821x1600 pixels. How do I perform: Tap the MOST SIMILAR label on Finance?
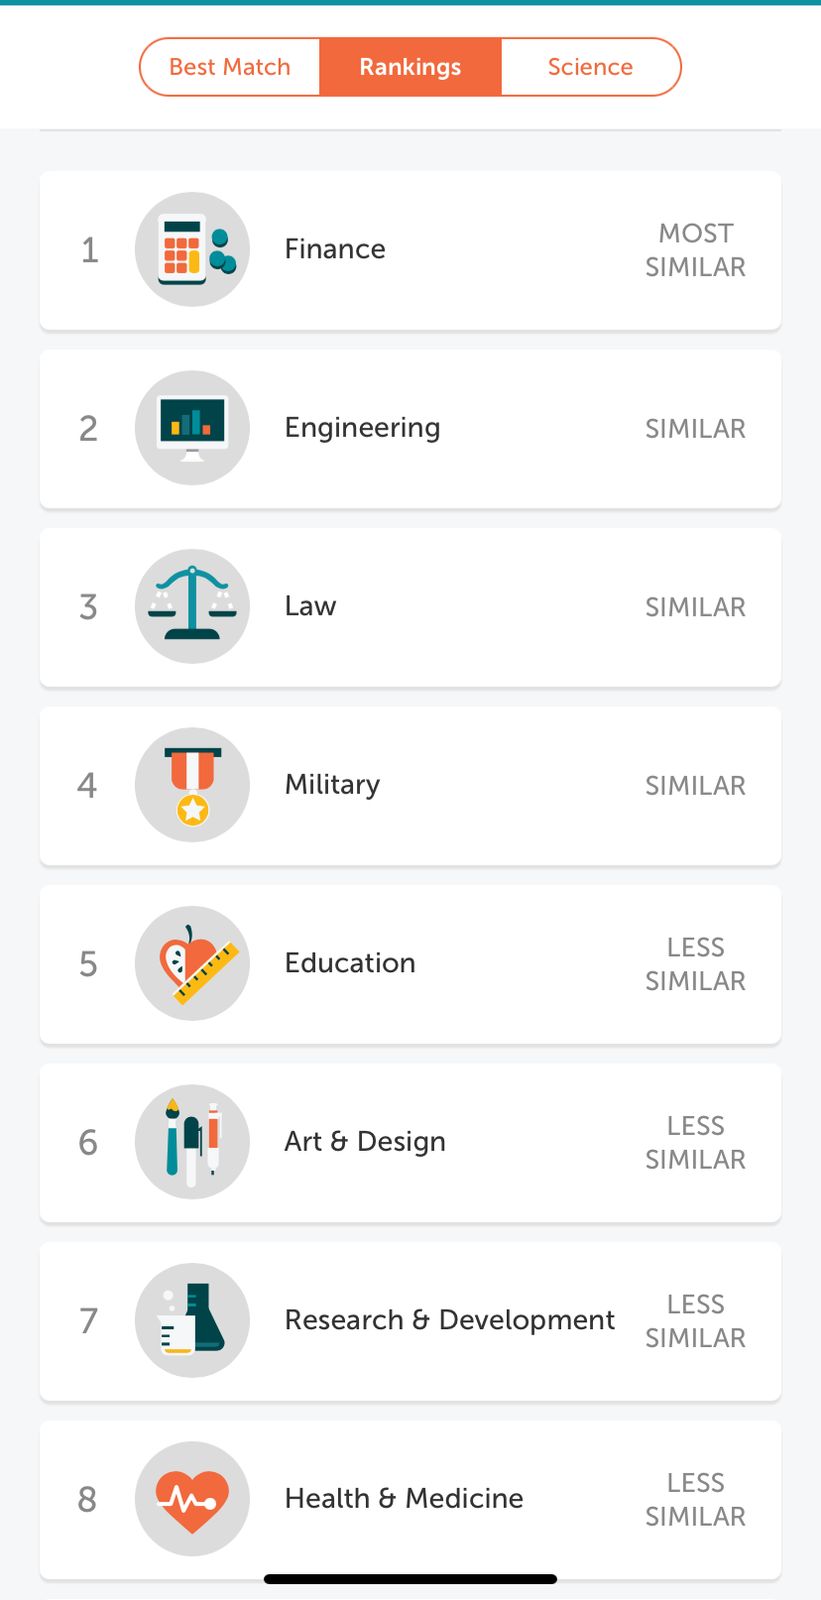(695, 250)
